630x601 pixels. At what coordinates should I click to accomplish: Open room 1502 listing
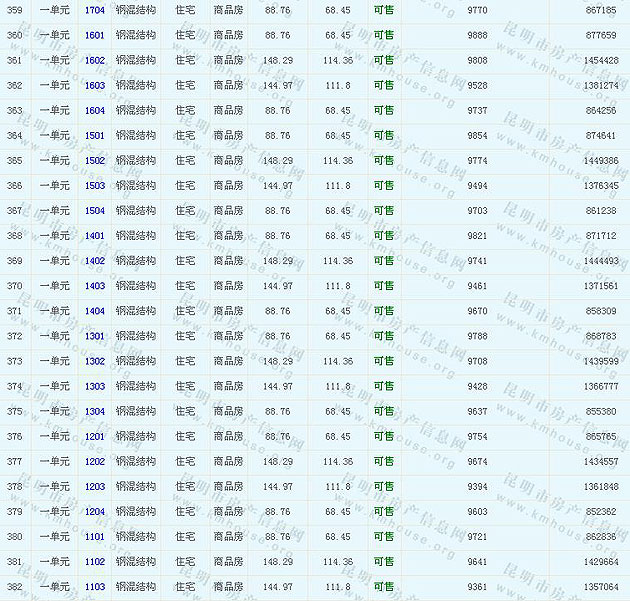[x=95, y=160]
